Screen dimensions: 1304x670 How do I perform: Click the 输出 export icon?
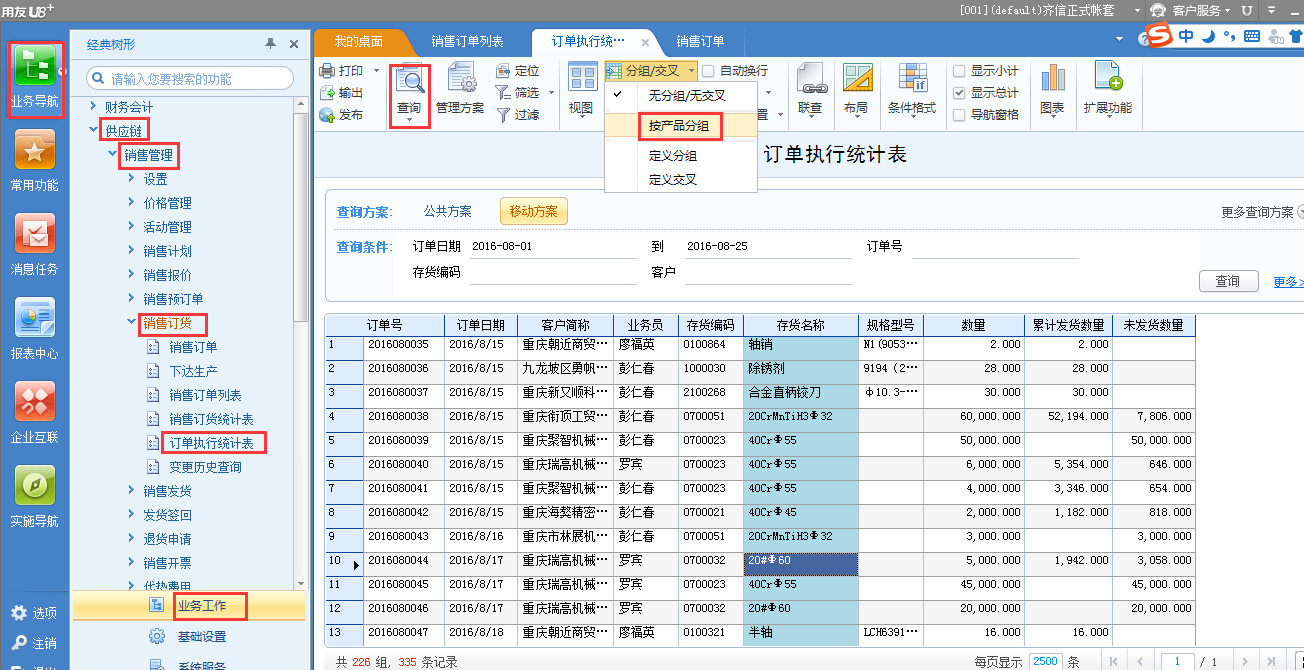tap(327, 93)
